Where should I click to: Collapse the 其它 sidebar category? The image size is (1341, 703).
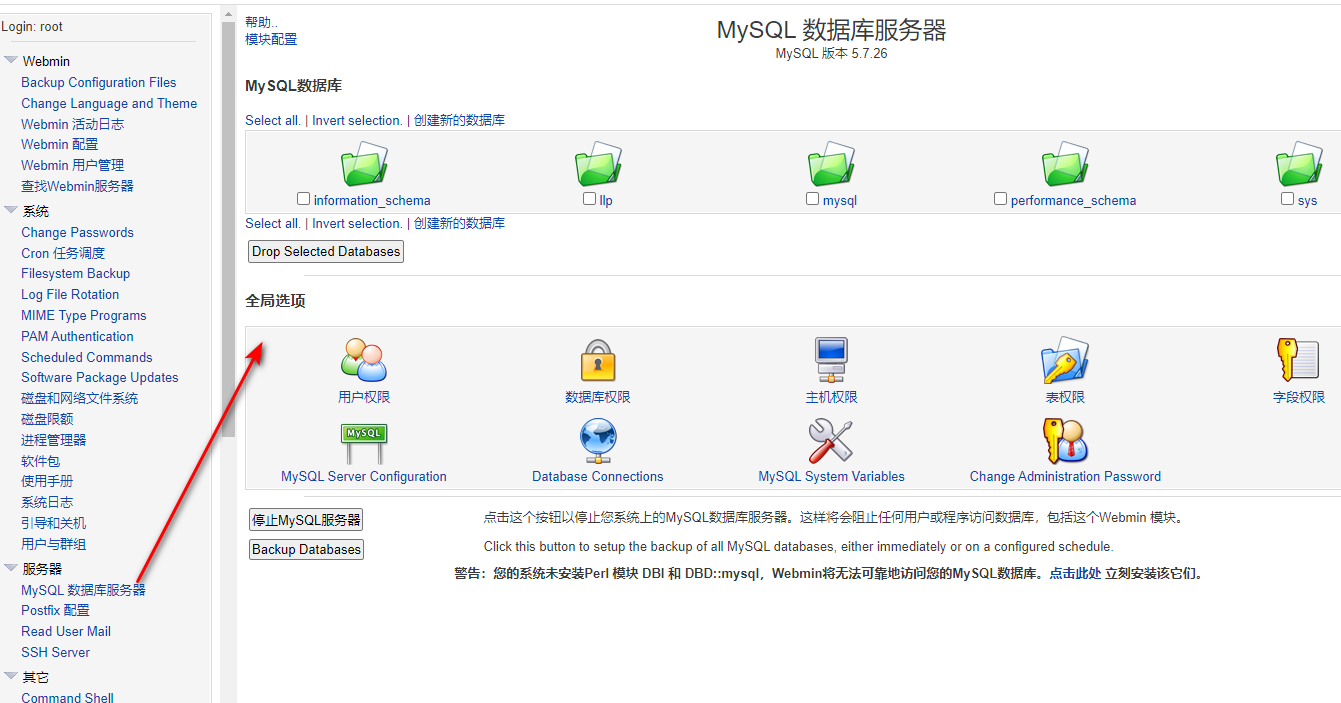coord(11,676)
